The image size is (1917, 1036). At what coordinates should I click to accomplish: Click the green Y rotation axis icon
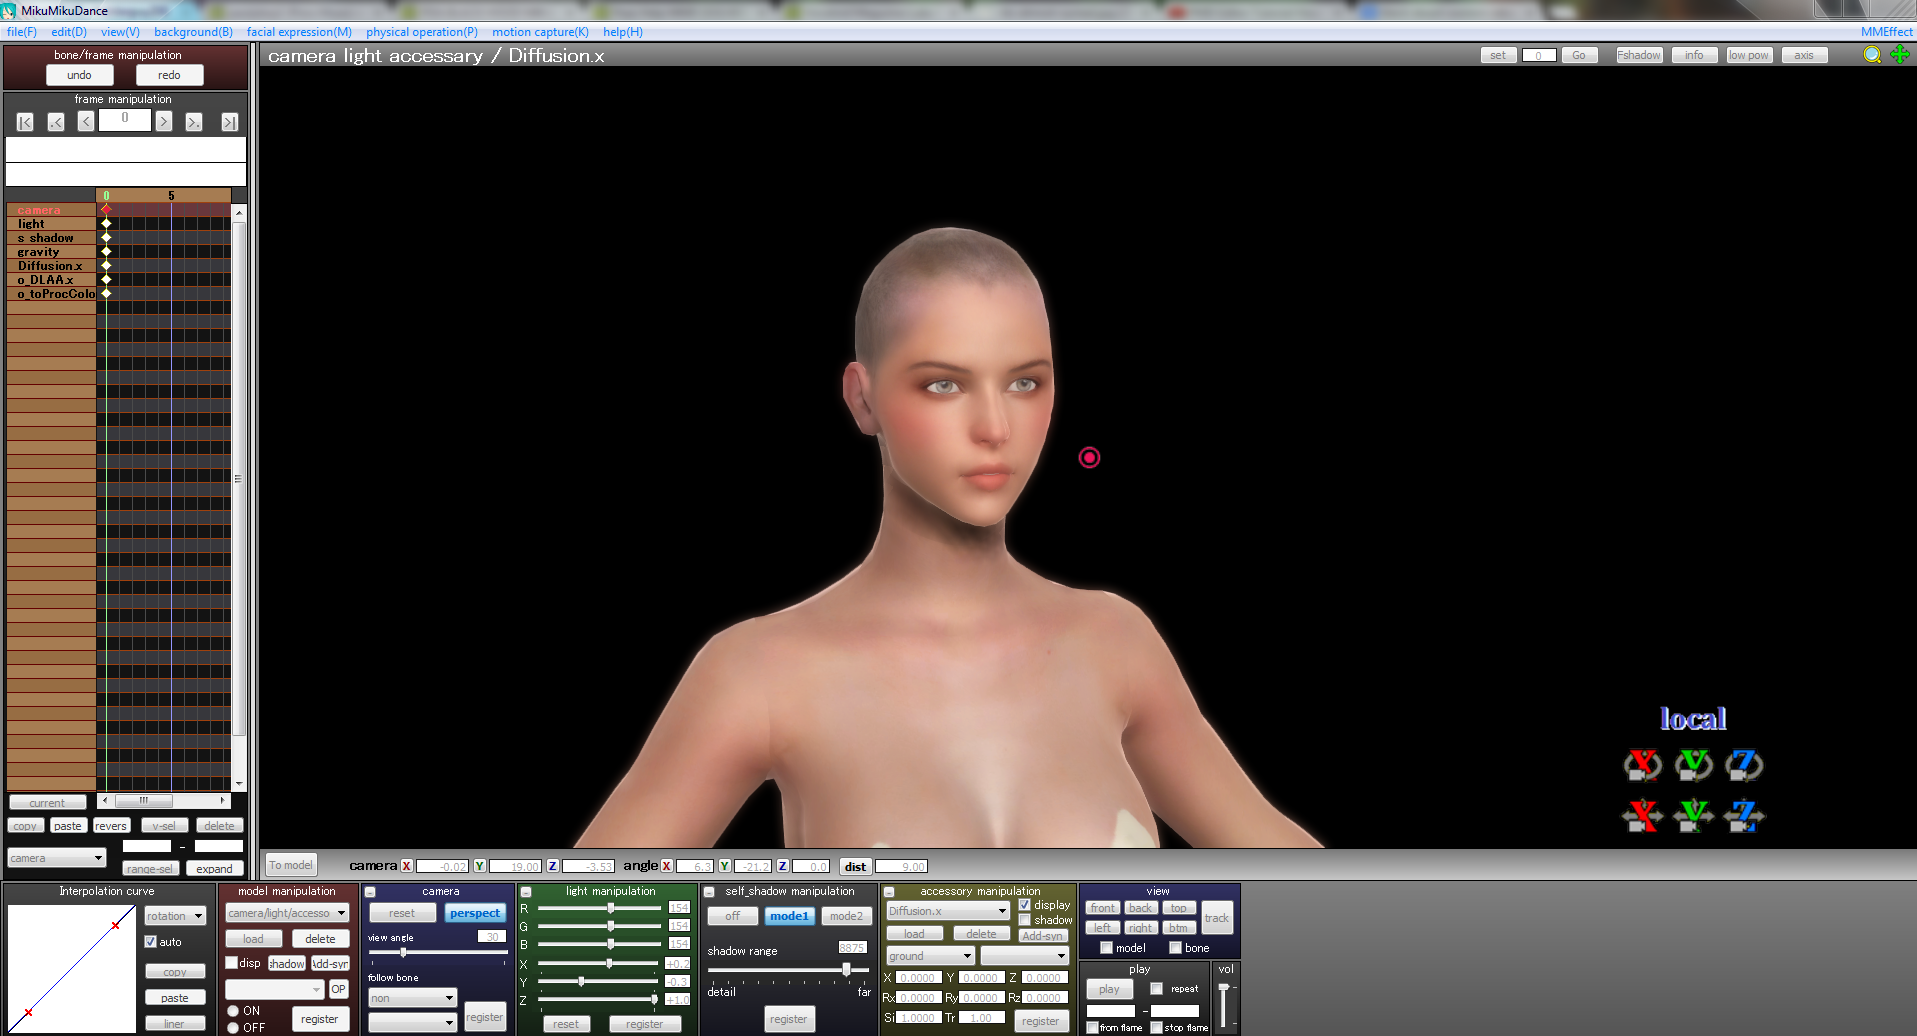(1693, 765)
